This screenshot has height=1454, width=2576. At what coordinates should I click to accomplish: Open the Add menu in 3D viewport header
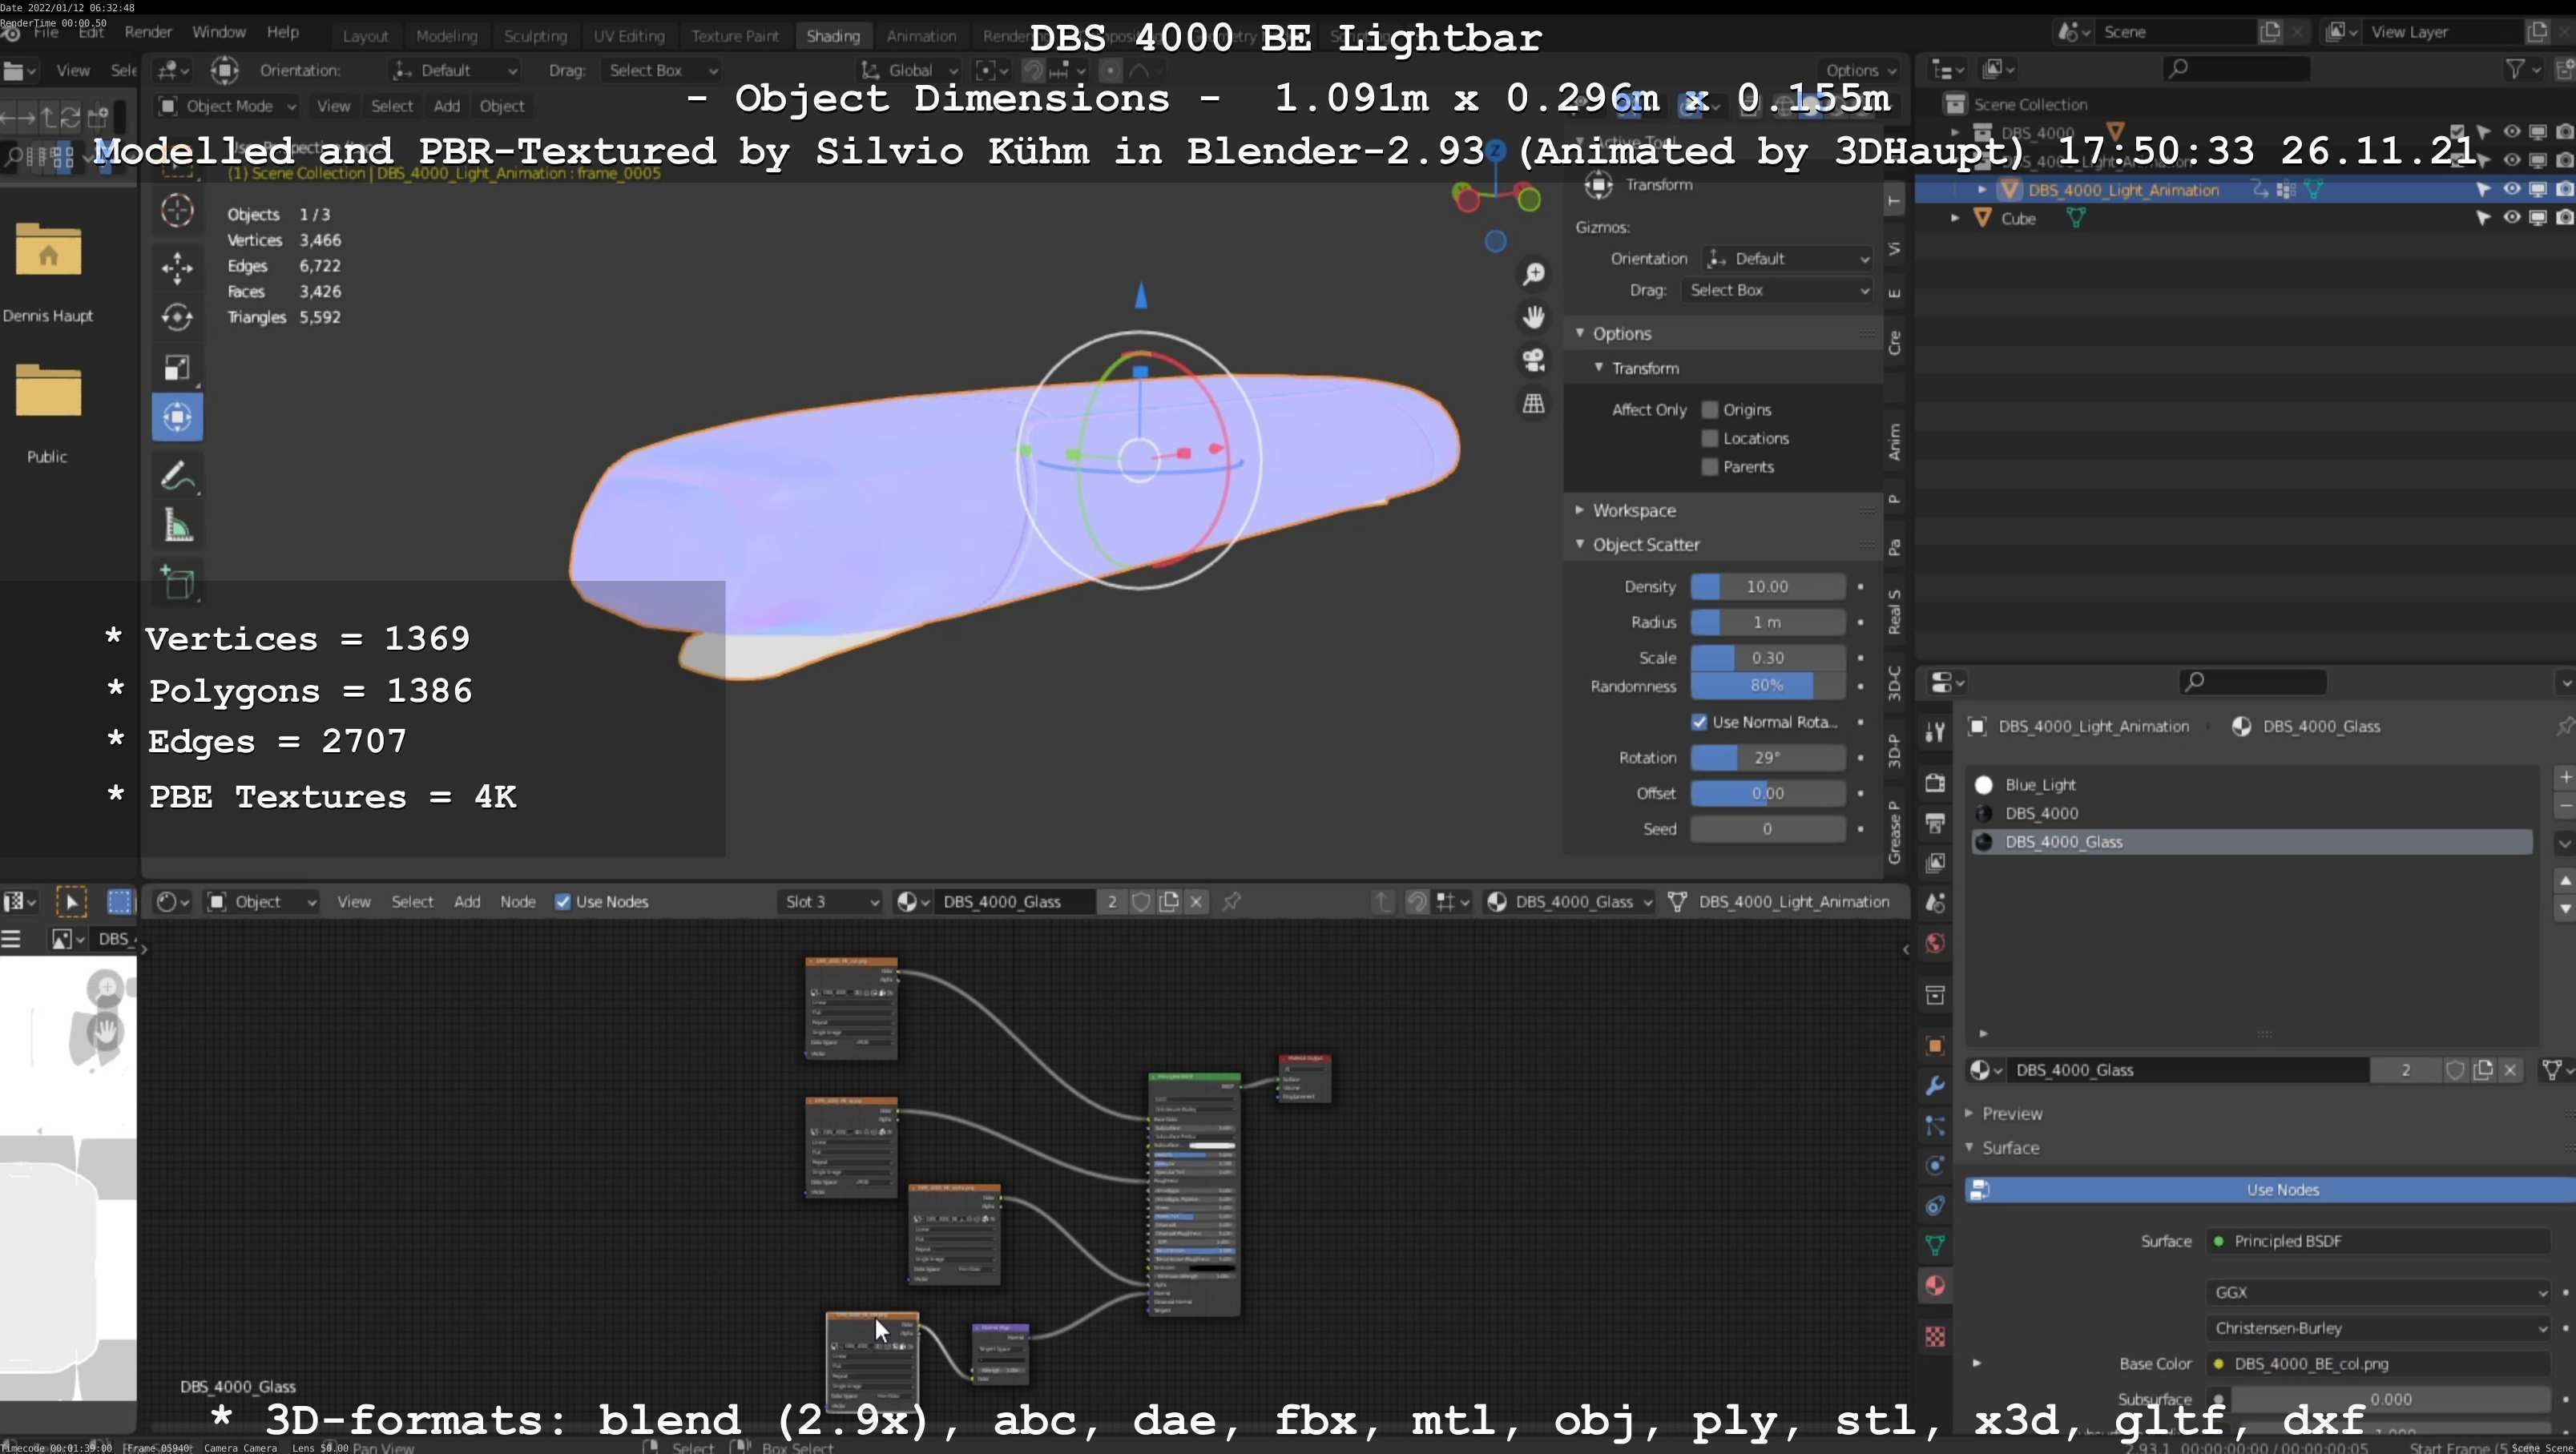(447, 106)
